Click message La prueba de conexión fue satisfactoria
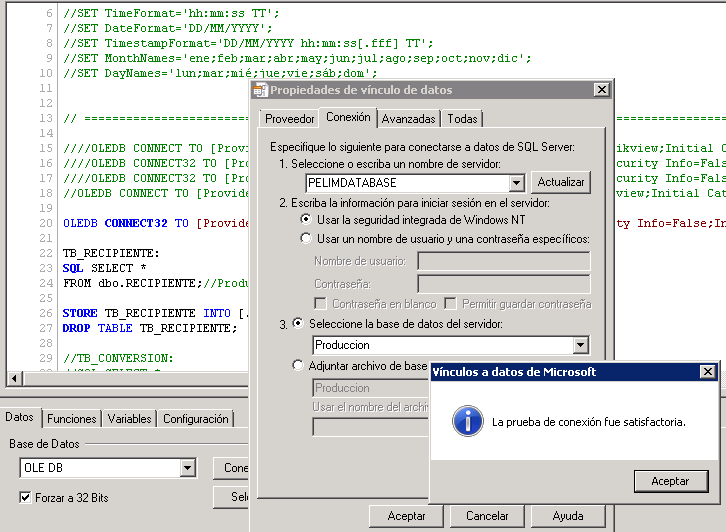Viewport: 726px width, 532px height. pos(588,422)
